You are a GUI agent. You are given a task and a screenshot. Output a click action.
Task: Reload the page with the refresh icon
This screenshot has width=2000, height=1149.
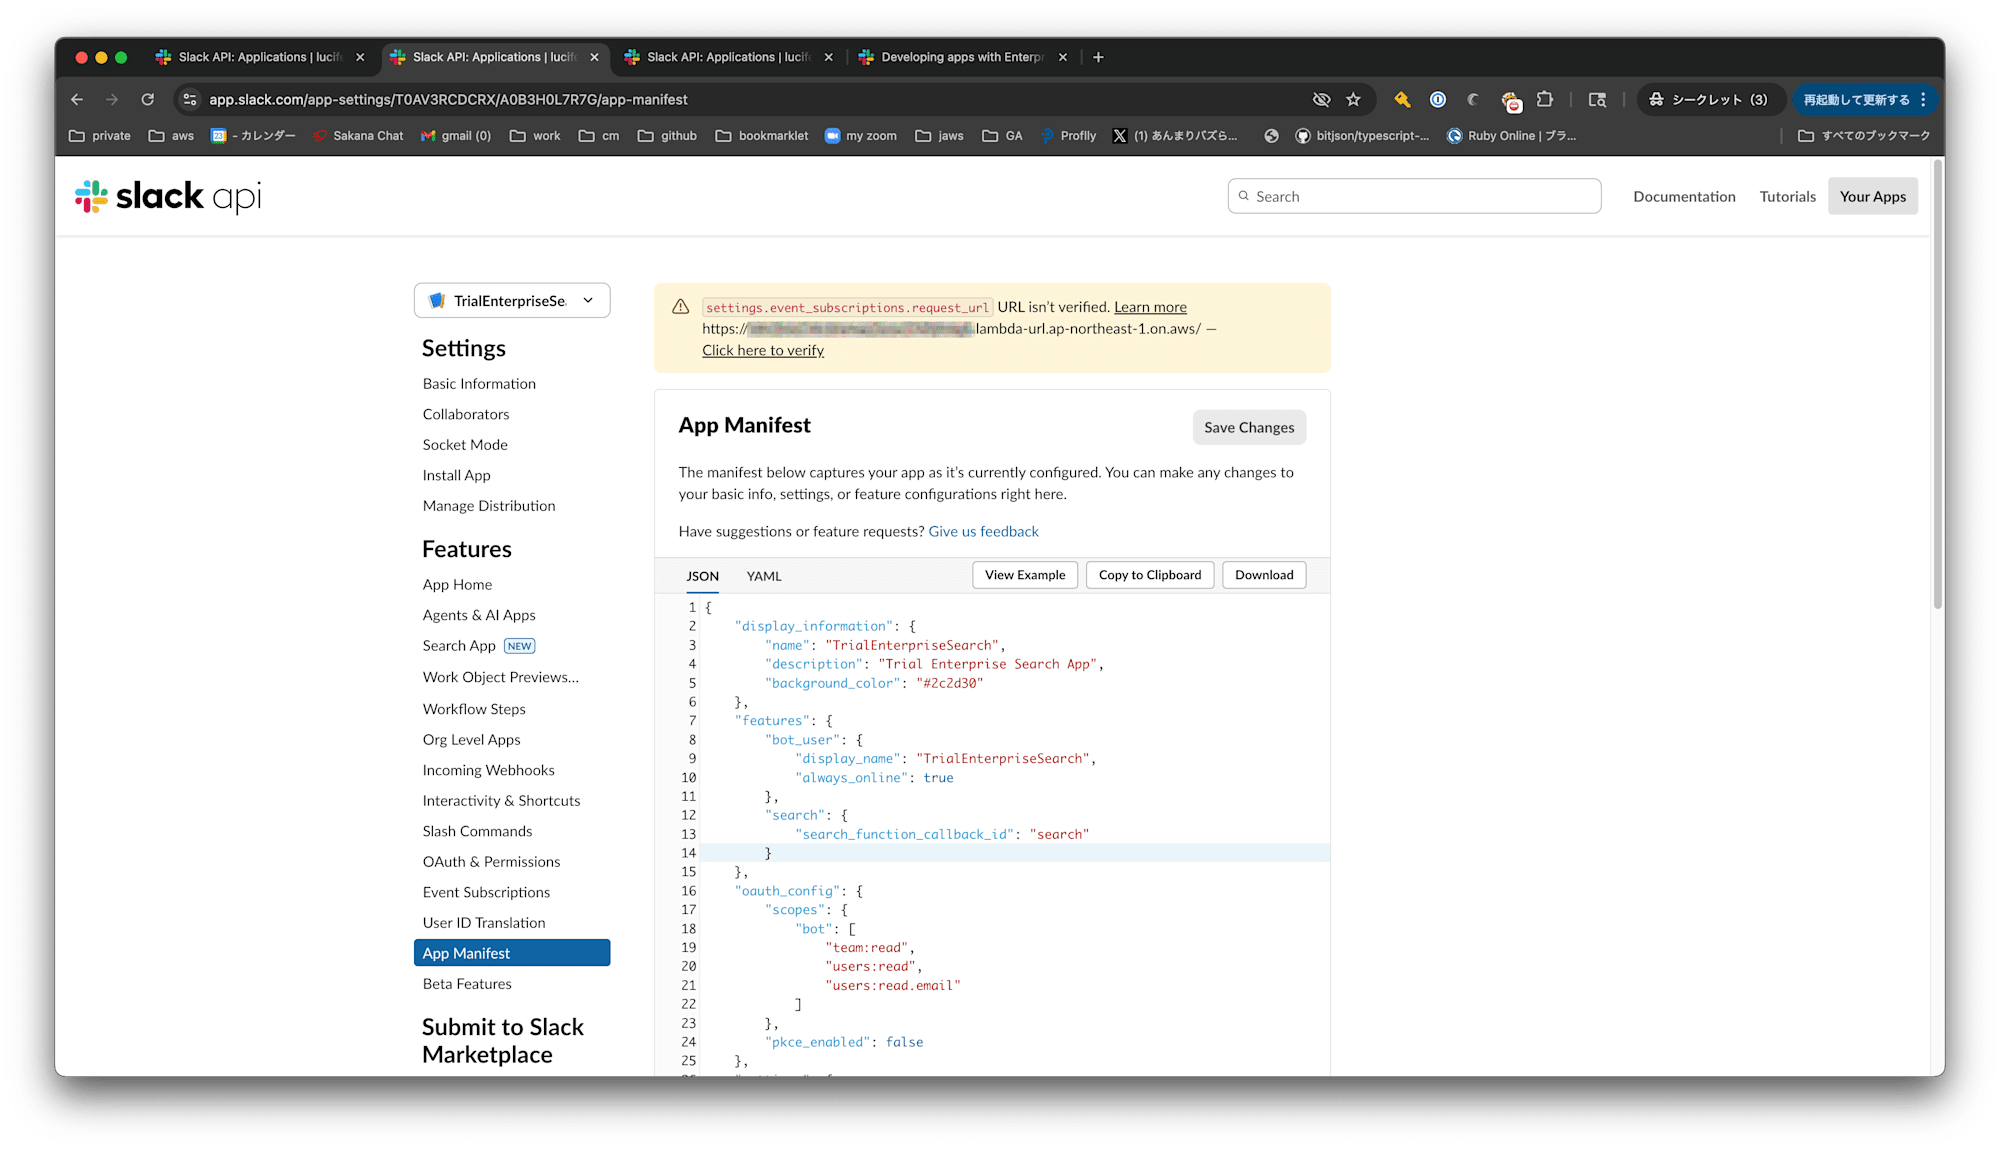click(147, 99)
